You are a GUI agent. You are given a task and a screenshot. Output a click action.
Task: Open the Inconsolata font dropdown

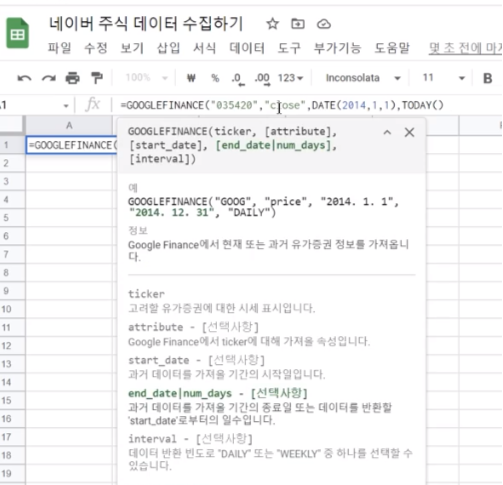click(x=363, y=78)
